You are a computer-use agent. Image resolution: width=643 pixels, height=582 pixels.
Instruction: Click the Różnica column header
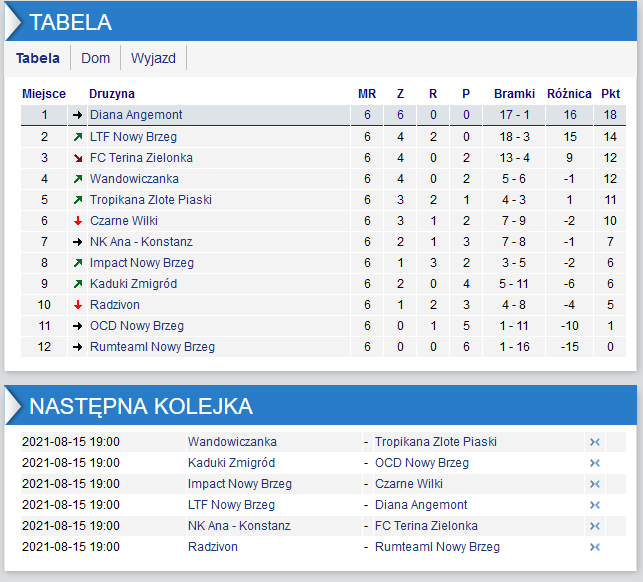[569, 94]
